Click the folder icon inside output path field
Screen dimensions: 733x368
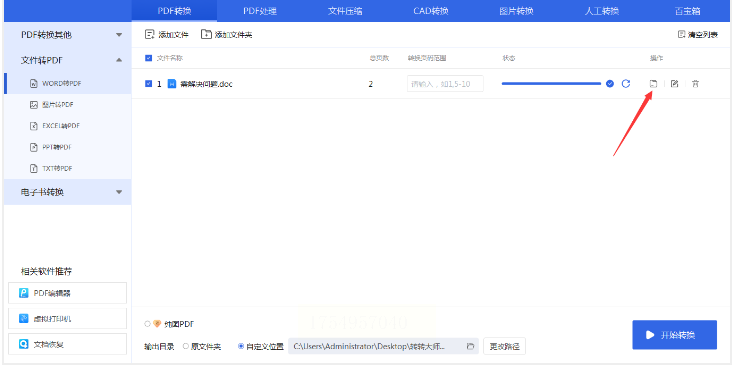click(471, 346)
